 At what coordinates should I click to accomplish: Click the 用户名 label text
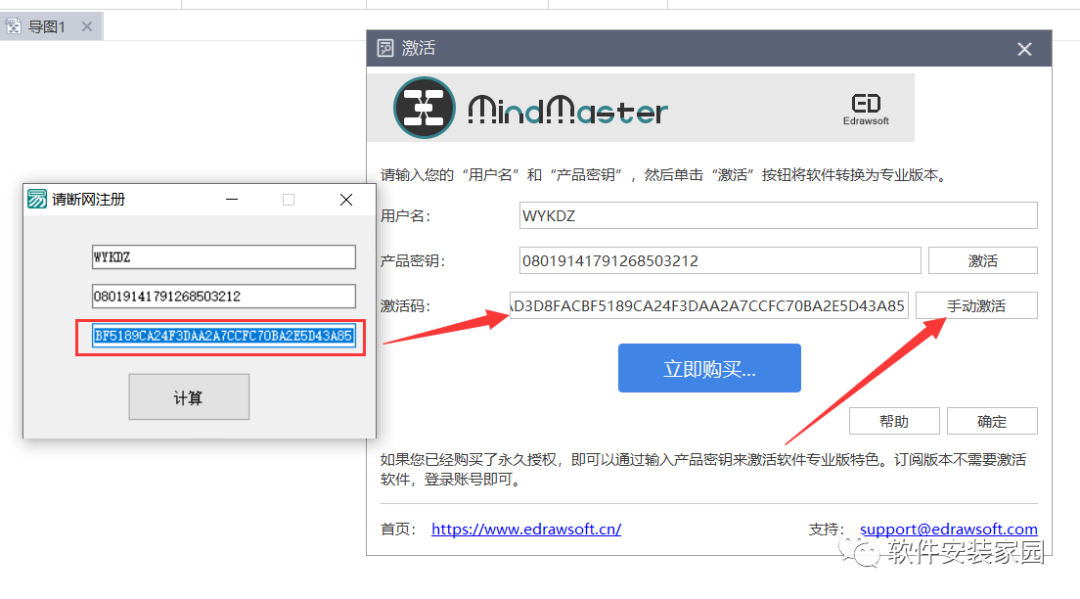point(405,216)
